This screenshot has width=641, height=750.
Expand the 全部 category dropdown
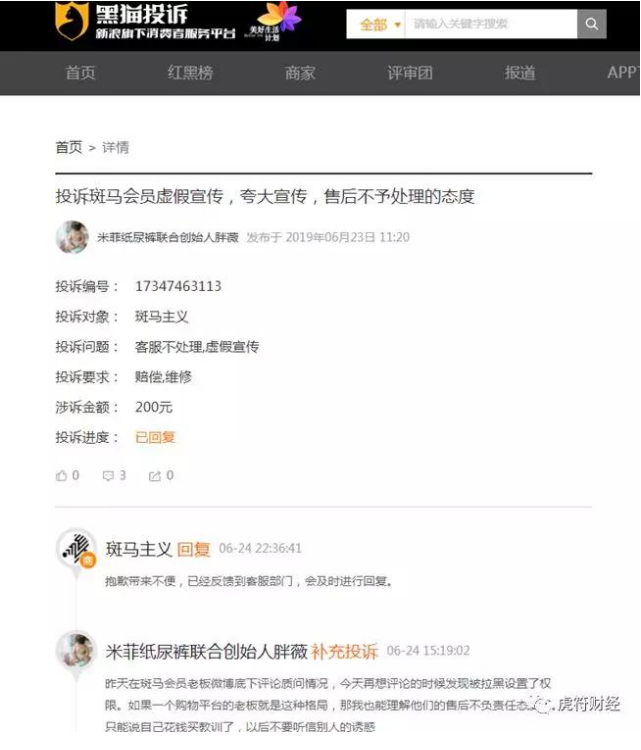pyautogui.click(x=380, y=24)
